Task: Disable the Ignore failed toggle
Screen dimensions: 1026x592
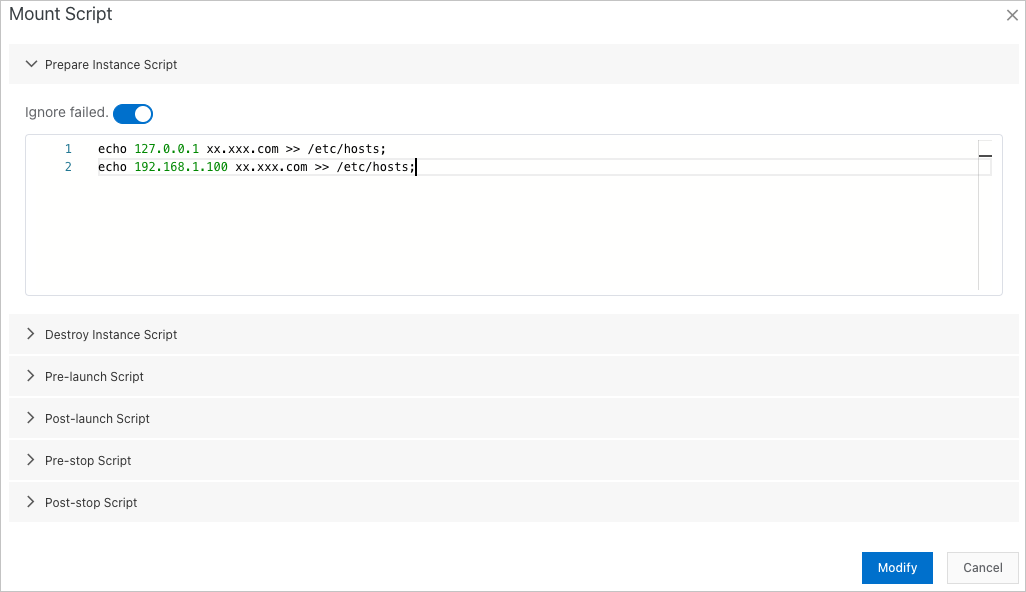Action: 133,113
